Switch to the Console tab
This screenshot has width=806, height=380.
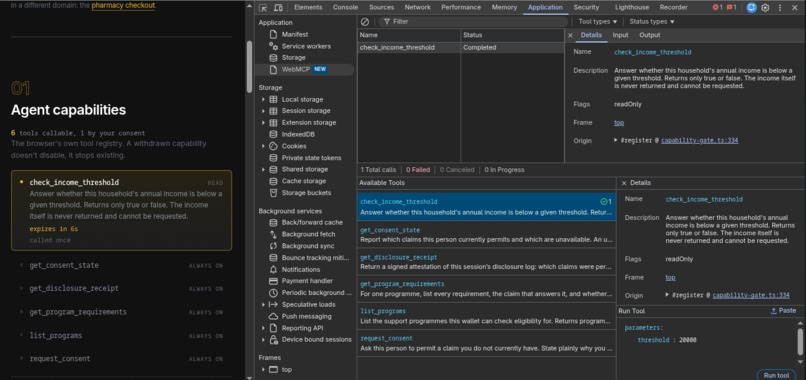tap(345, 8)
